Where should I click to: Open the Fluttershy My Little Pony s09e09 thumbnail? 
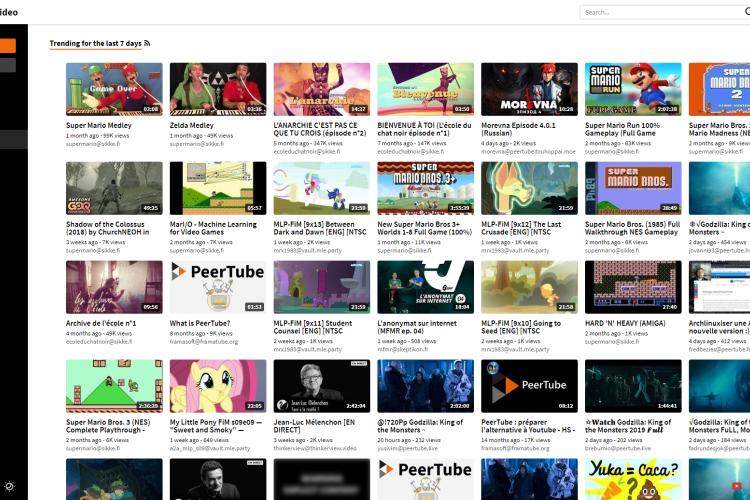coord(218,386)
